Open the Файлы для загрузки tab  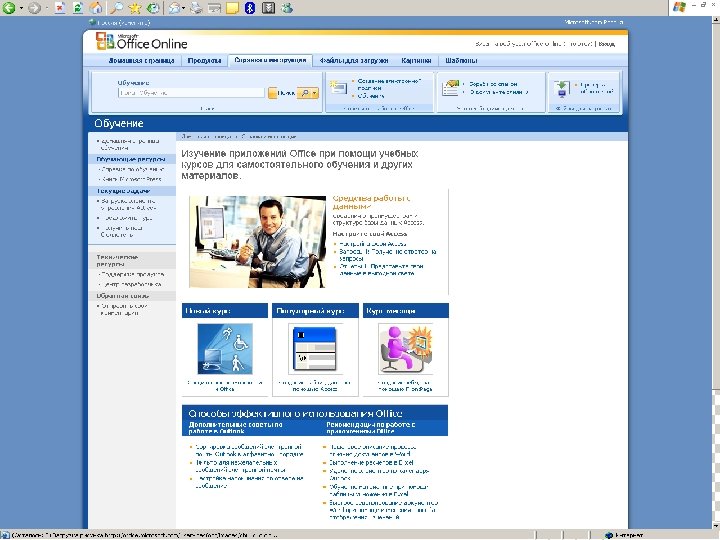point(354,60)
